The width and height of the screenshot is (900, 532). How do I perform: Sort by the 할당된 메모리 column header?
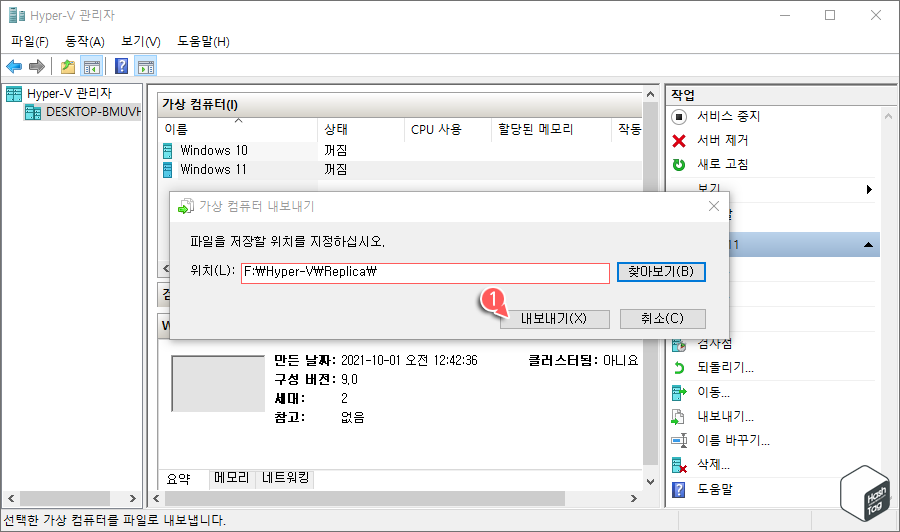click(552, 130)
